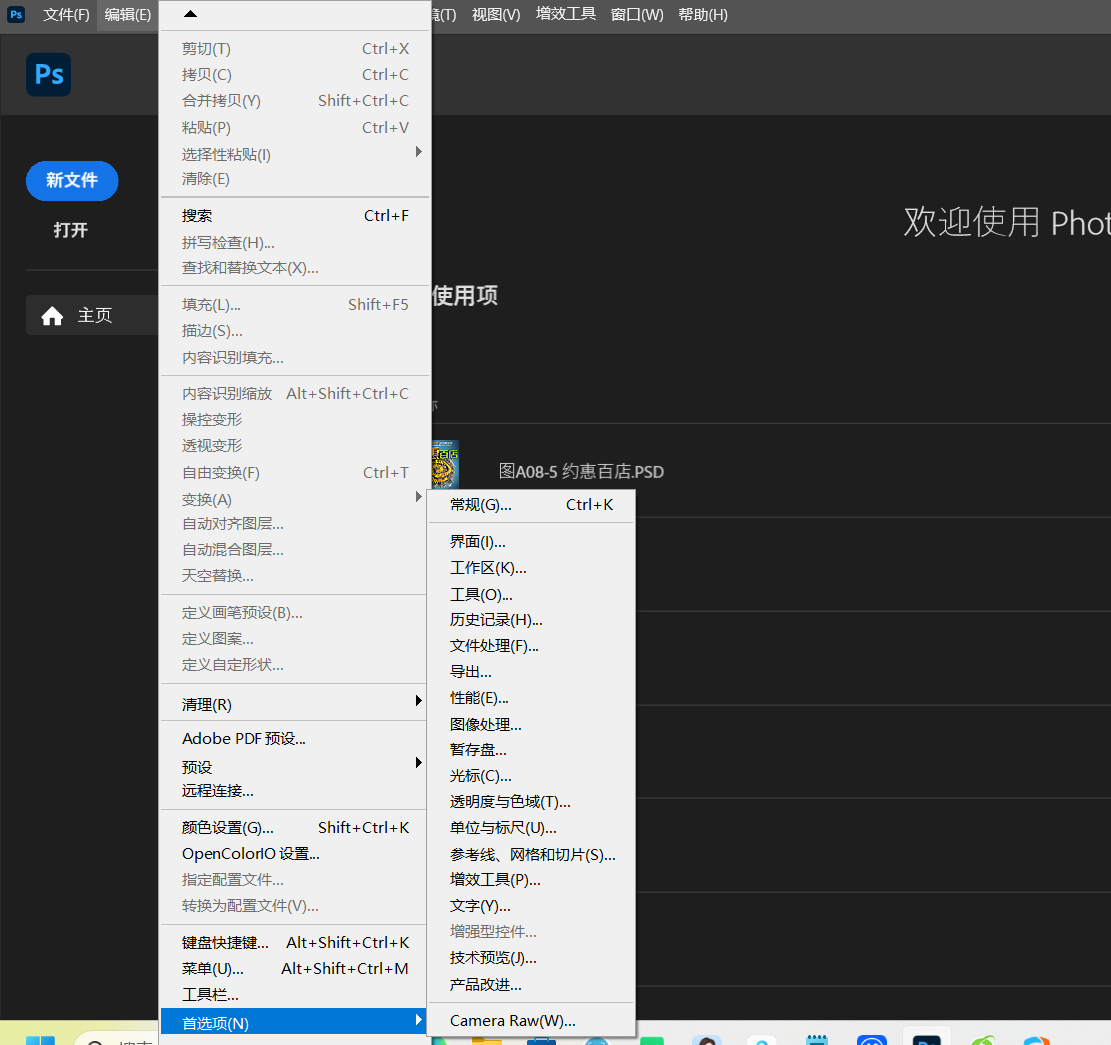The width and height of the screenshot is (1111, 1045).
Task: Open the 帮助(H) menu
Action: (x=703, y=15)
